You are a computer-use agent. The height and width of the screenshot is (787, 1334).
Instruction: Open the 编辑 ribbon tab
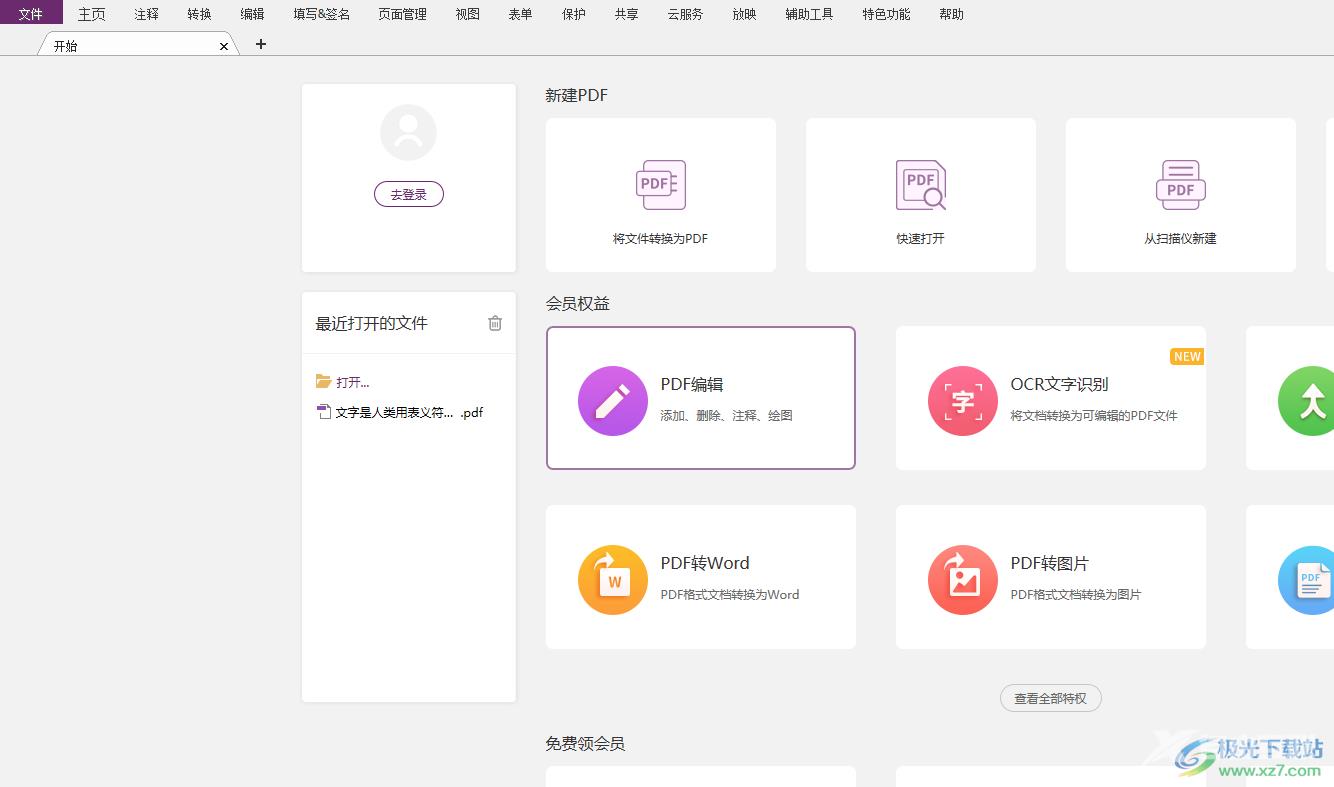tap(252, 14)
